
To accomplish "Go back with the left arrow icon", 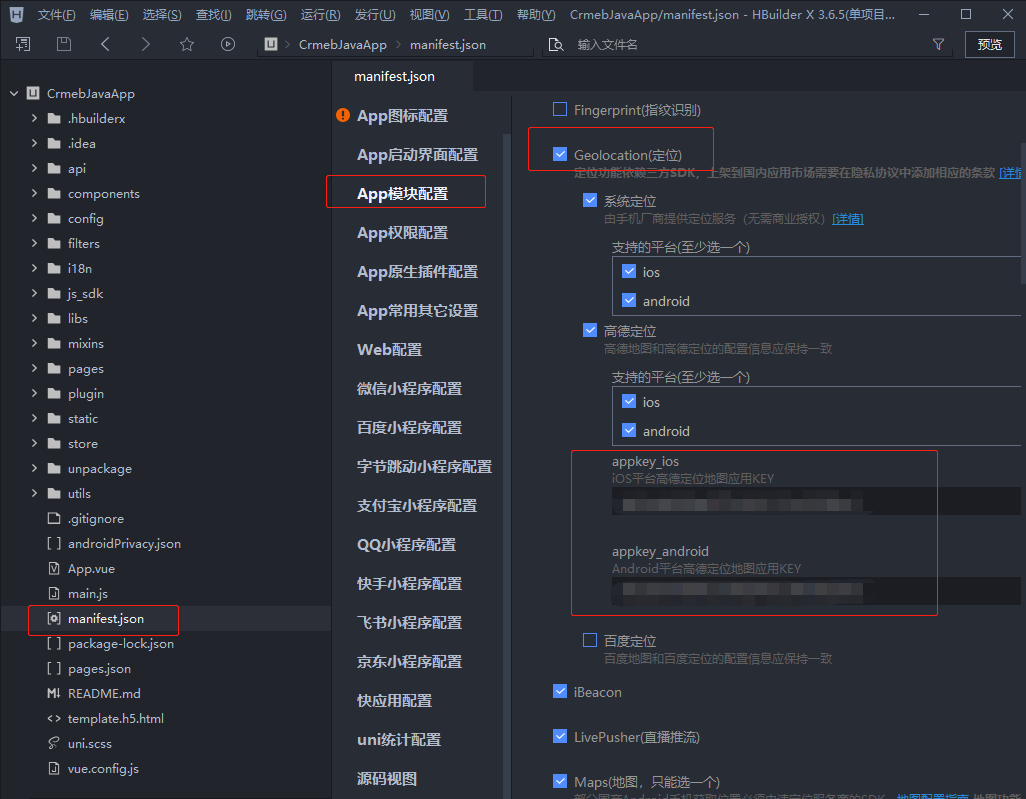I will [x=105, y=44].
